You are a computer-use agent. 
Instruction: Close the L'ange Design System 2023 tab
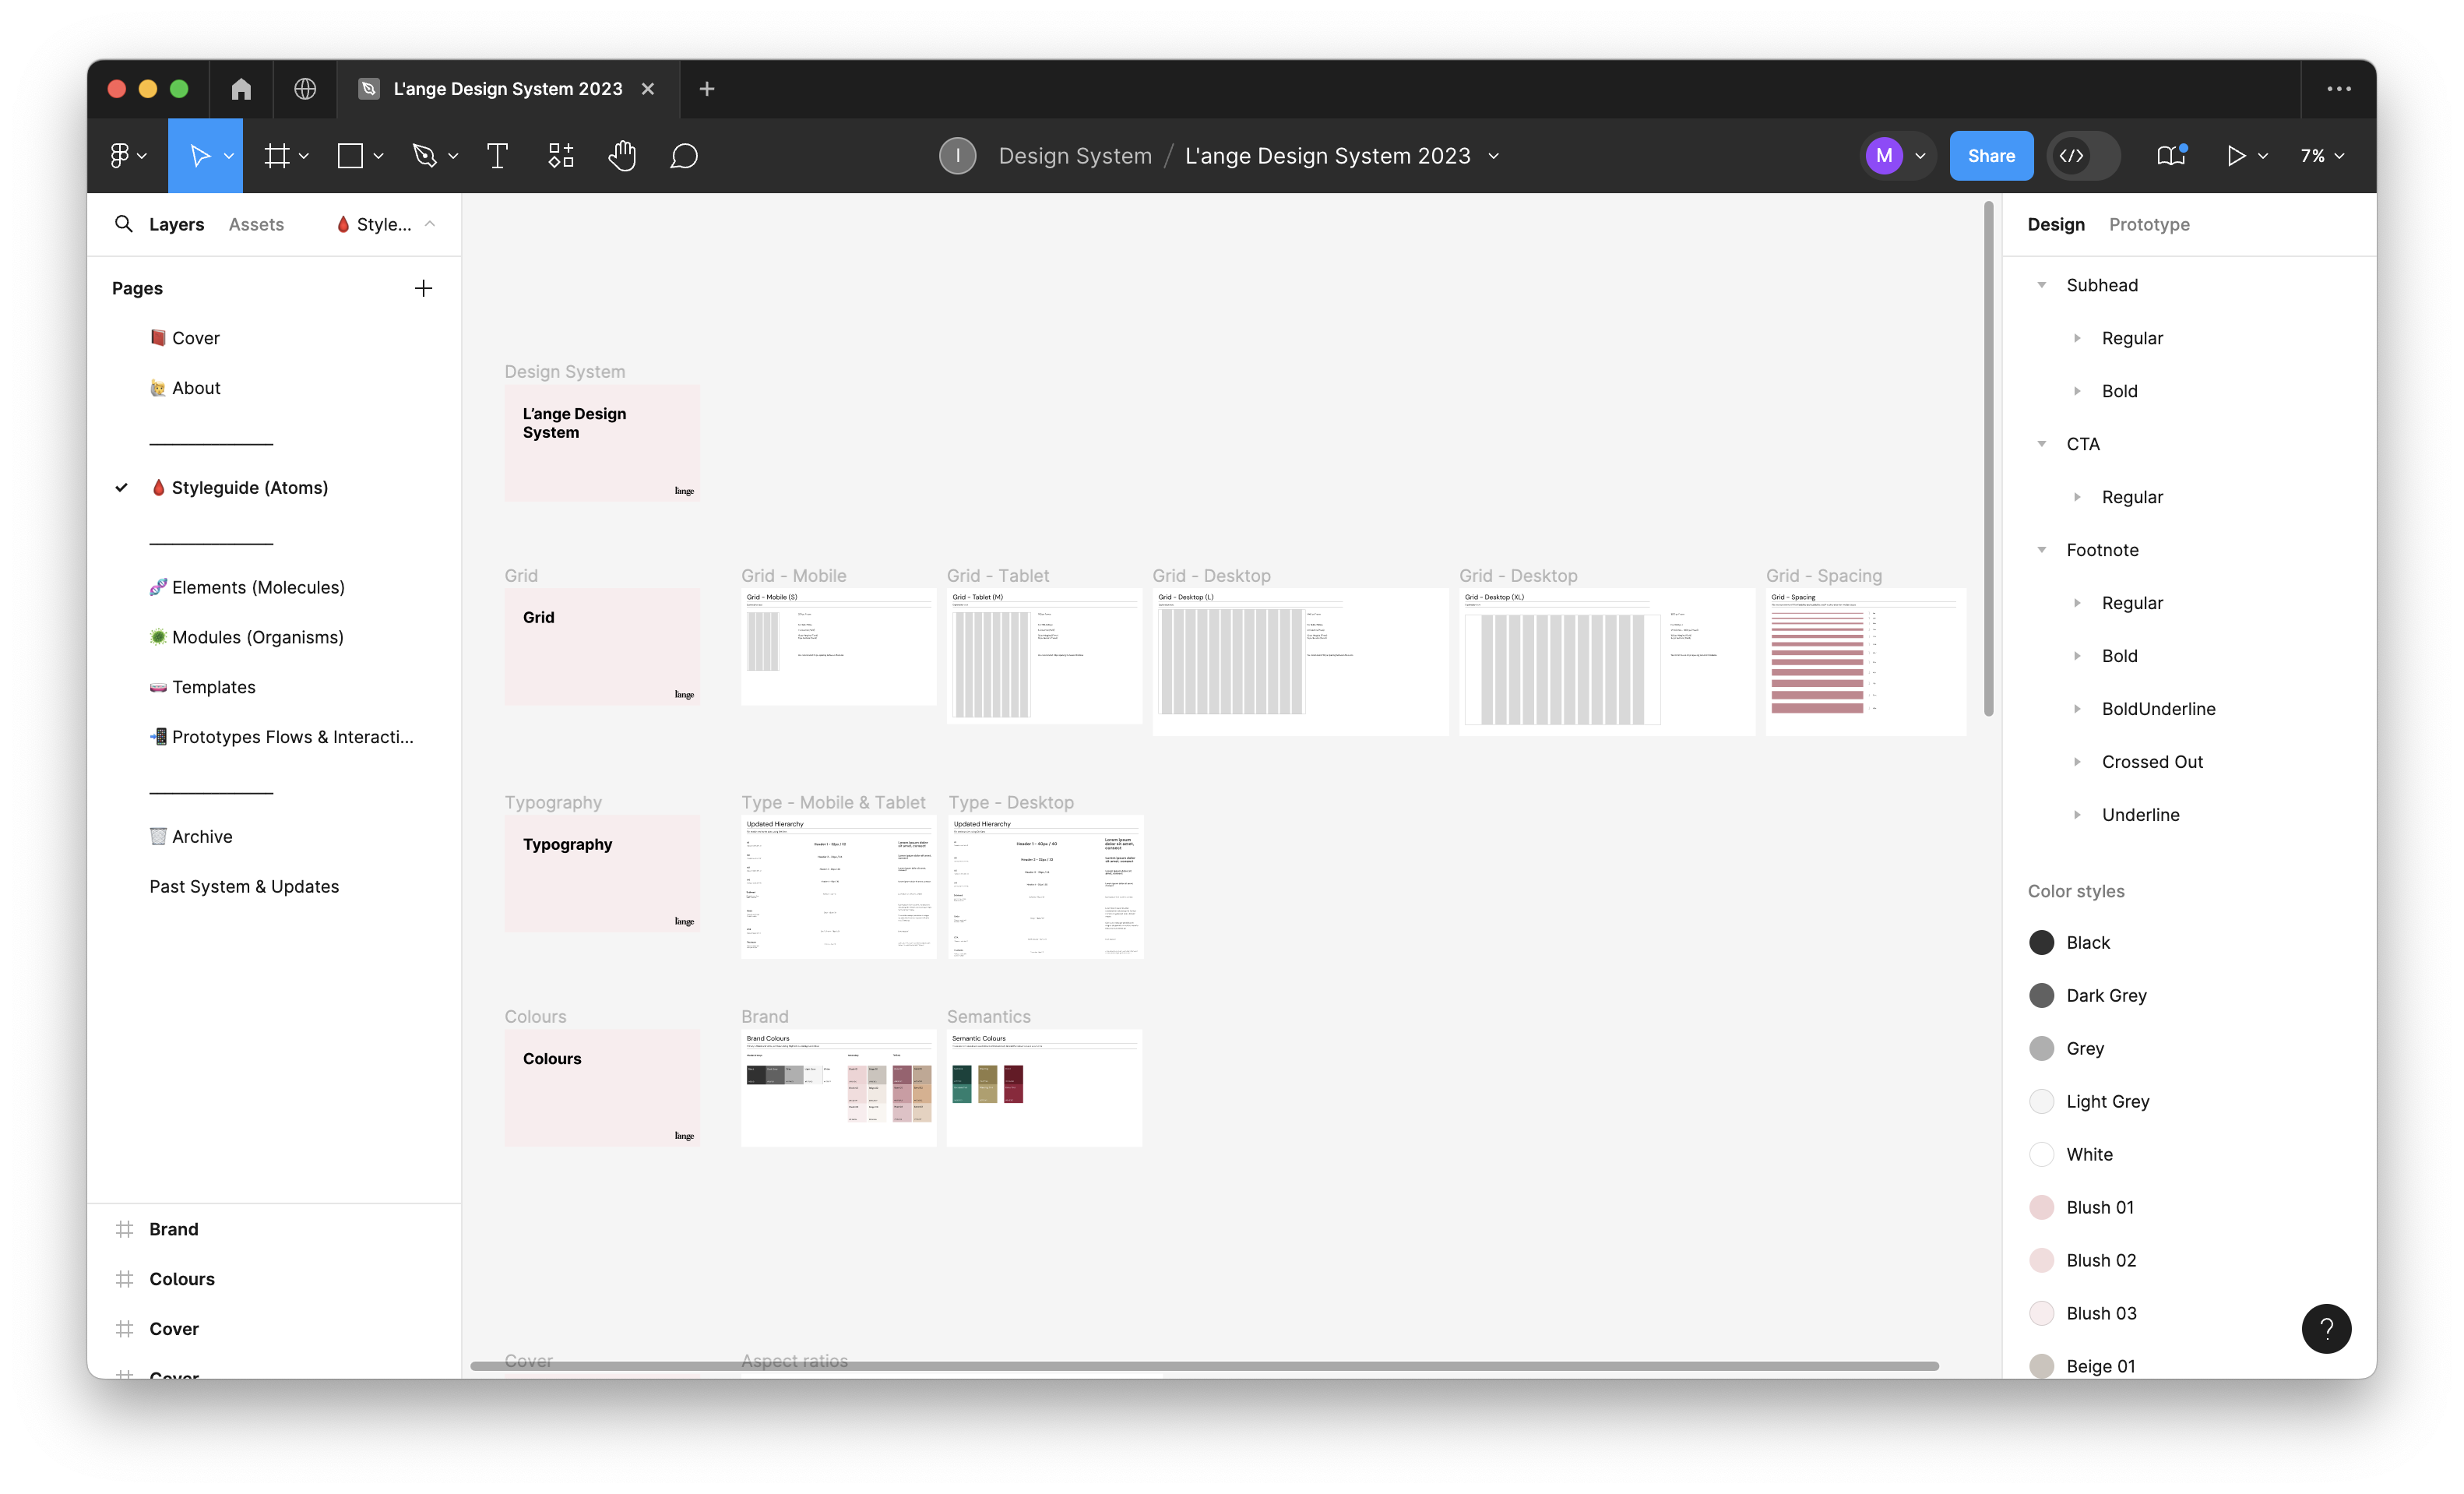(648, 89)
